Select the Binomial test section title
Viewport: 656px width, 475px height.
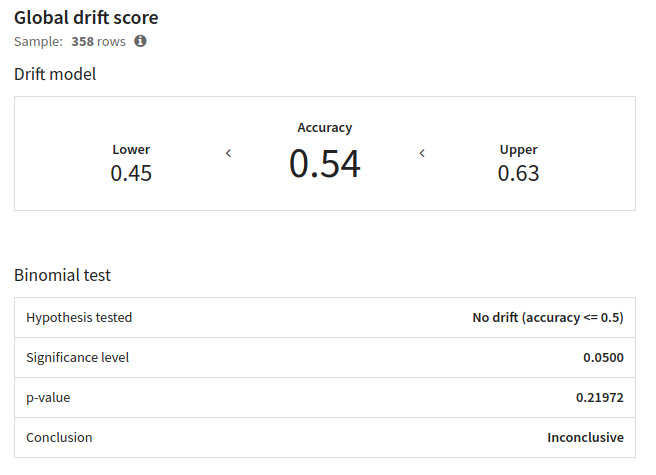62,275
